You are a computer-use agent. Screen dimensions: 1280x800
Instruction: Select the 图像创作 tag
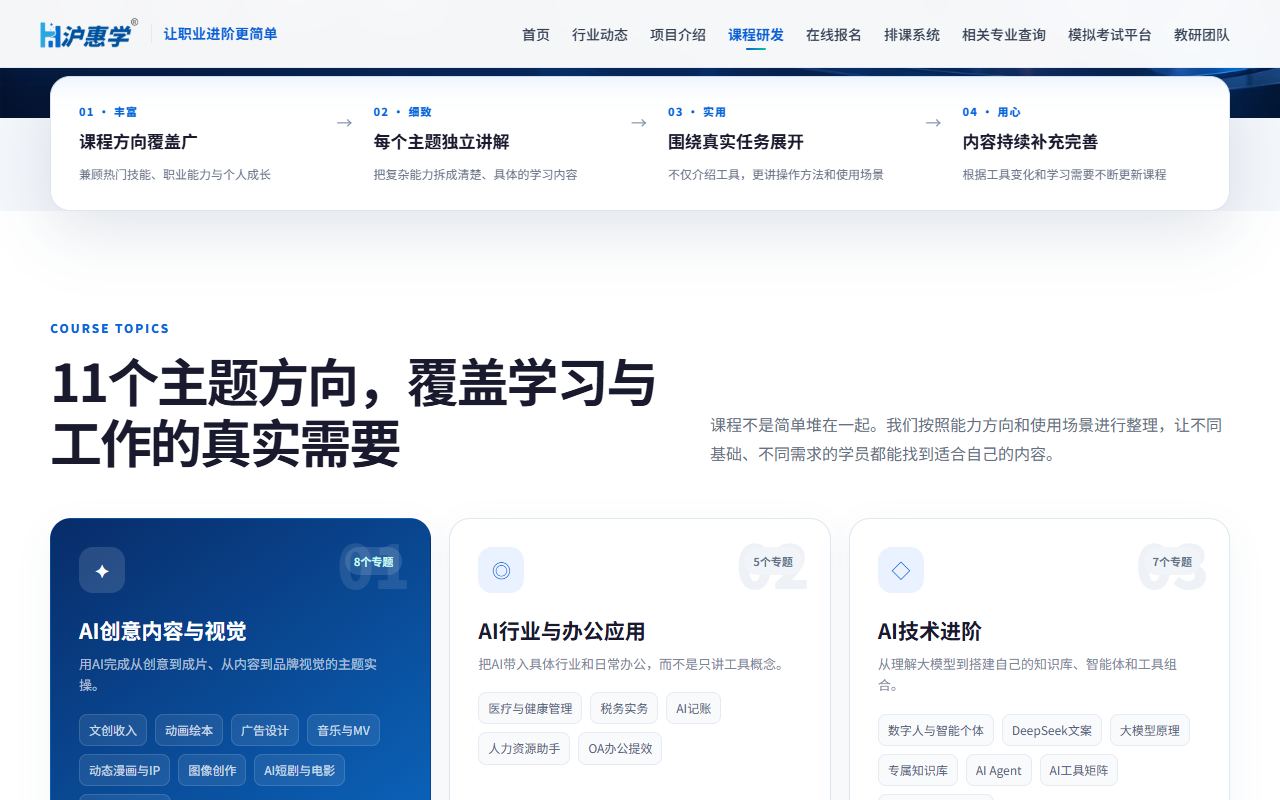[212, 770]
